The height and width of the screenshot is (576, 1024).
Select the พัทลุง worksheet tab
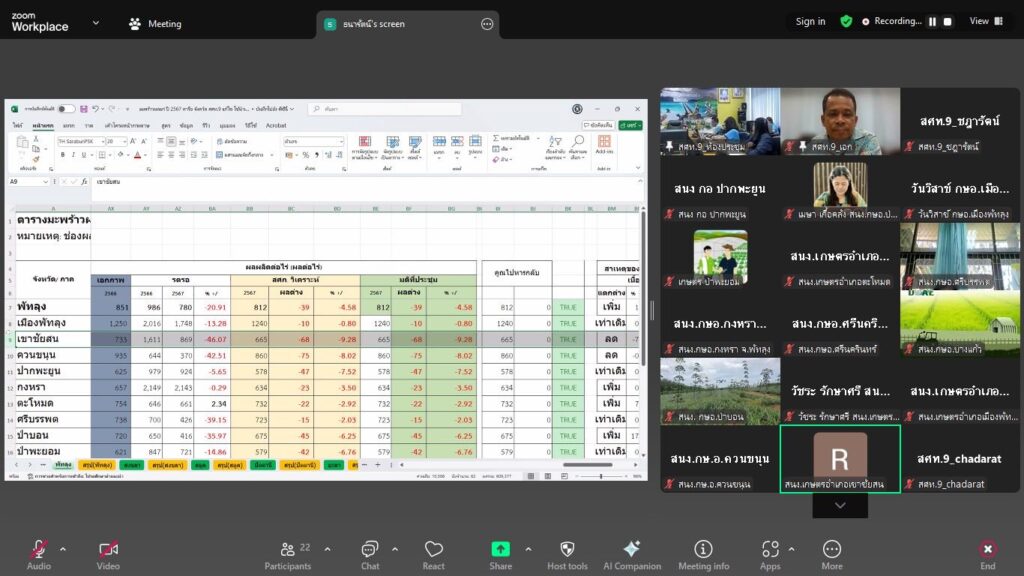pos(63,466)
